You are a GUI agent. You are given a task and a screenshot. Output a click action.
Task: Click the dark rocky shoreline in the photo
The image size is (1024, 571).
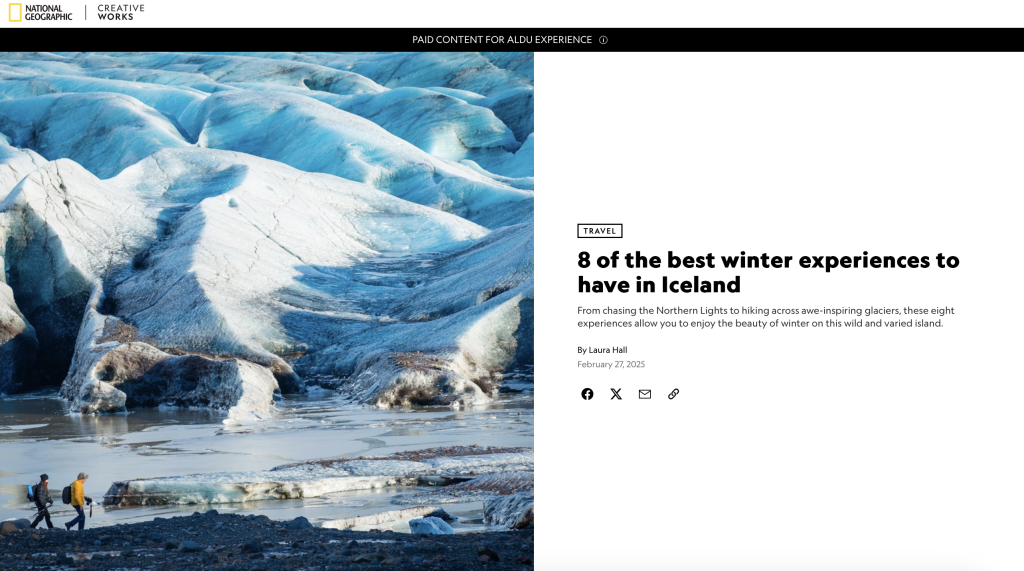tap(261, 546)
